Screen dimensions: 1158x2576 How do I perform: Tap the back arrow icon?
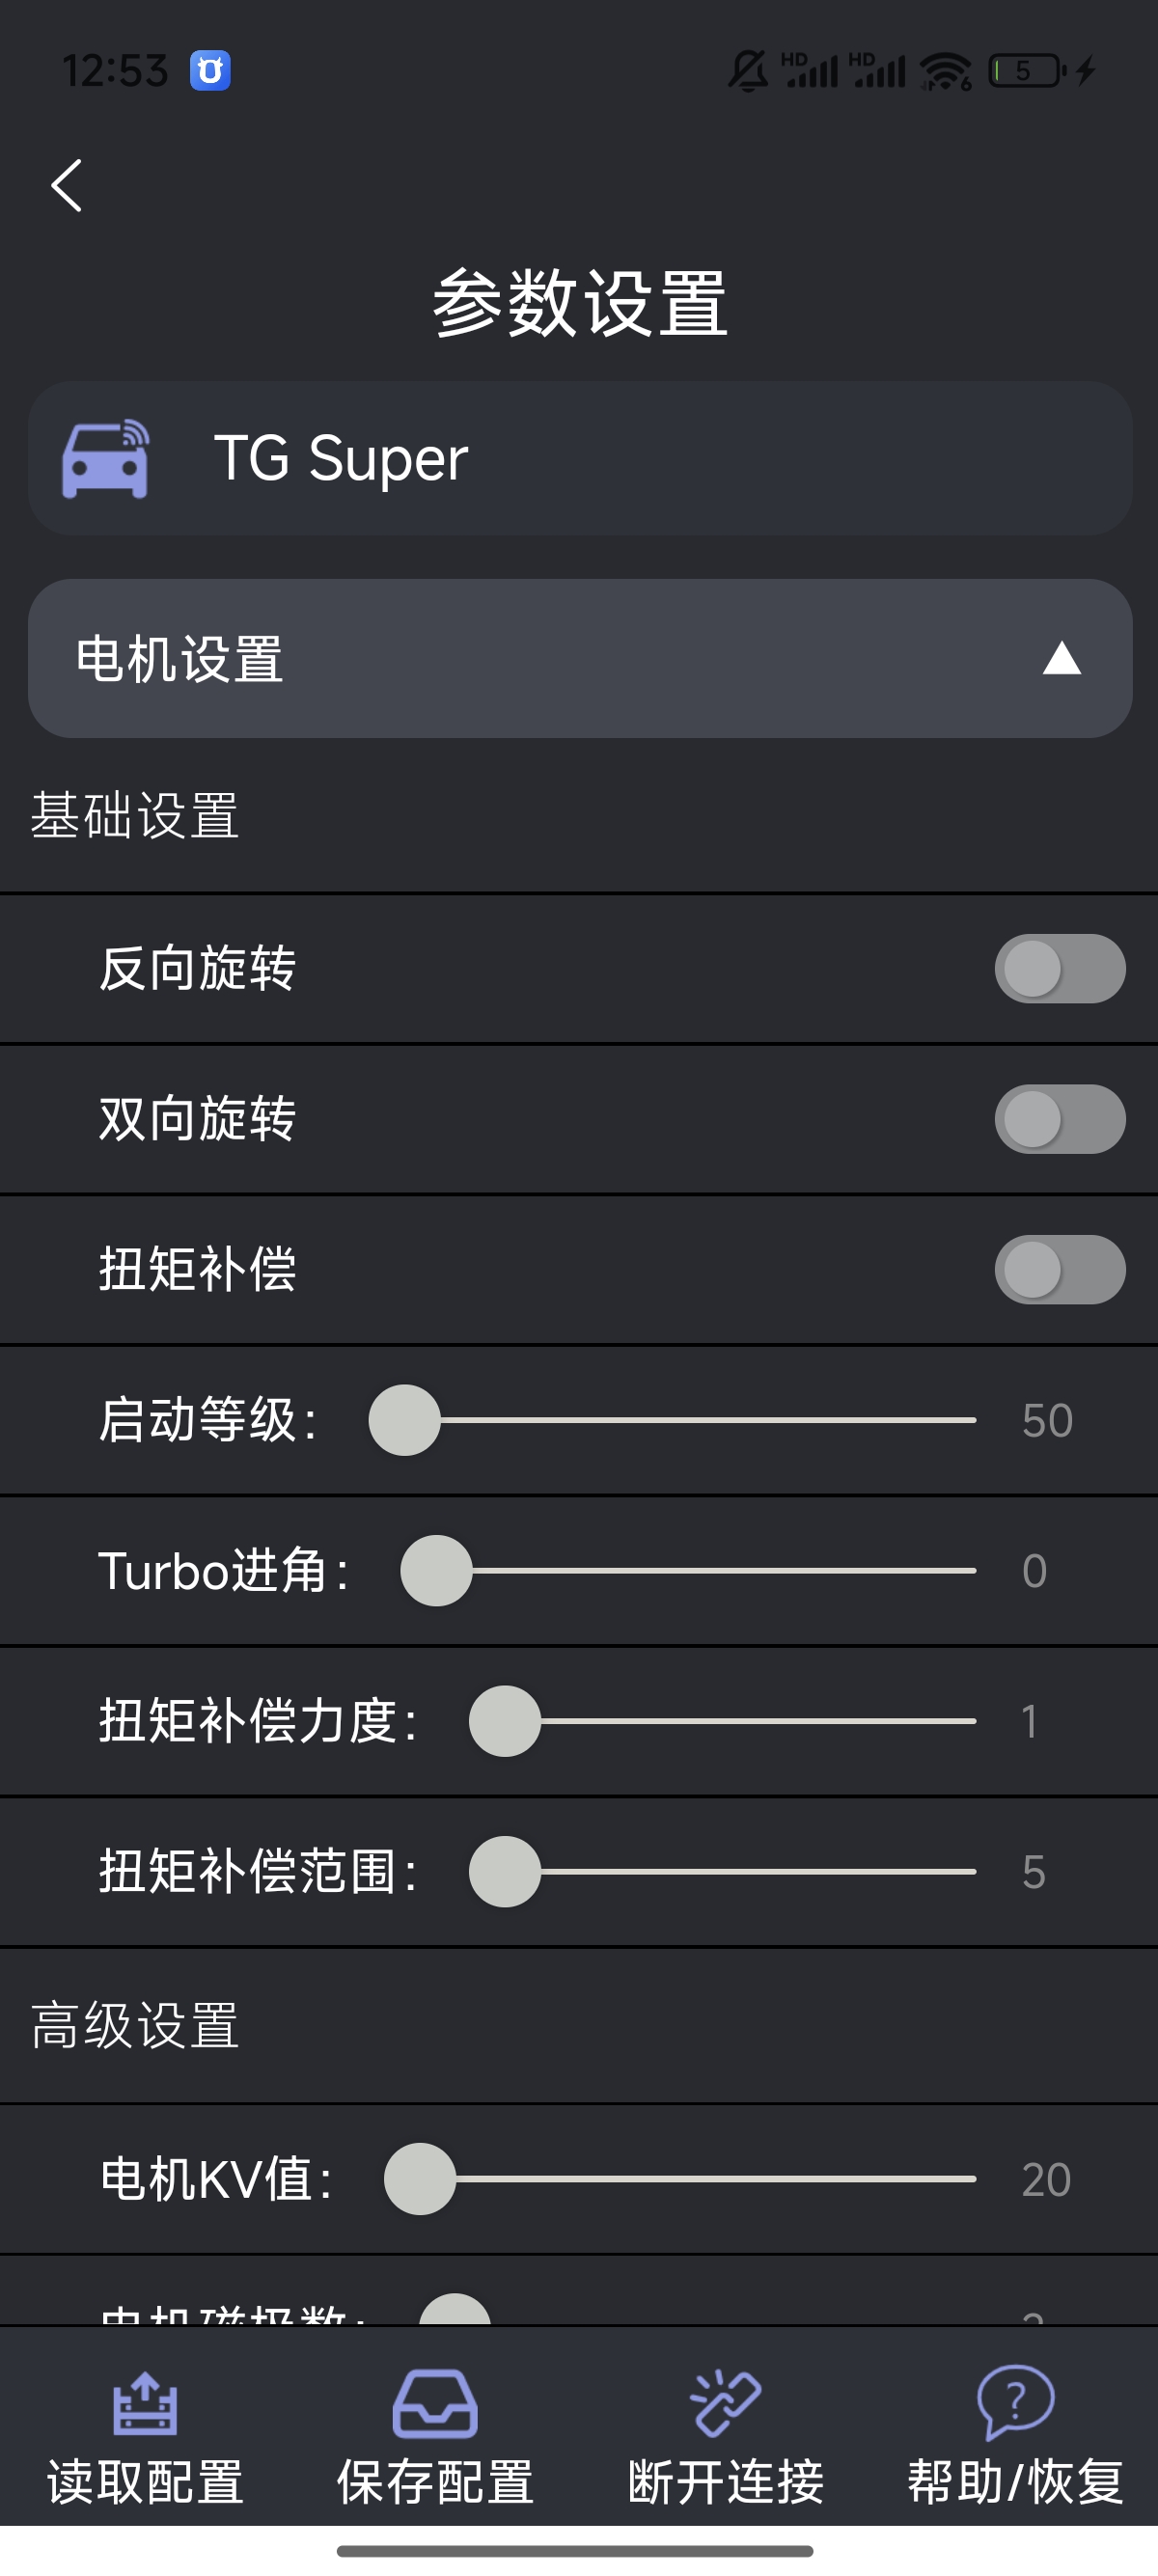[x=67, y=186]
